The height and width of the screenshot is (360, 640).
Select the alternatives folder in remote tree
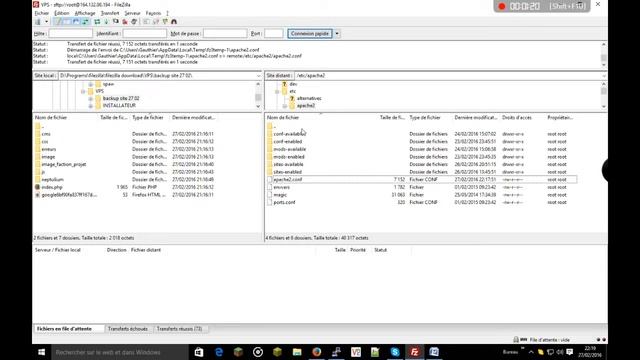(309, 98)
